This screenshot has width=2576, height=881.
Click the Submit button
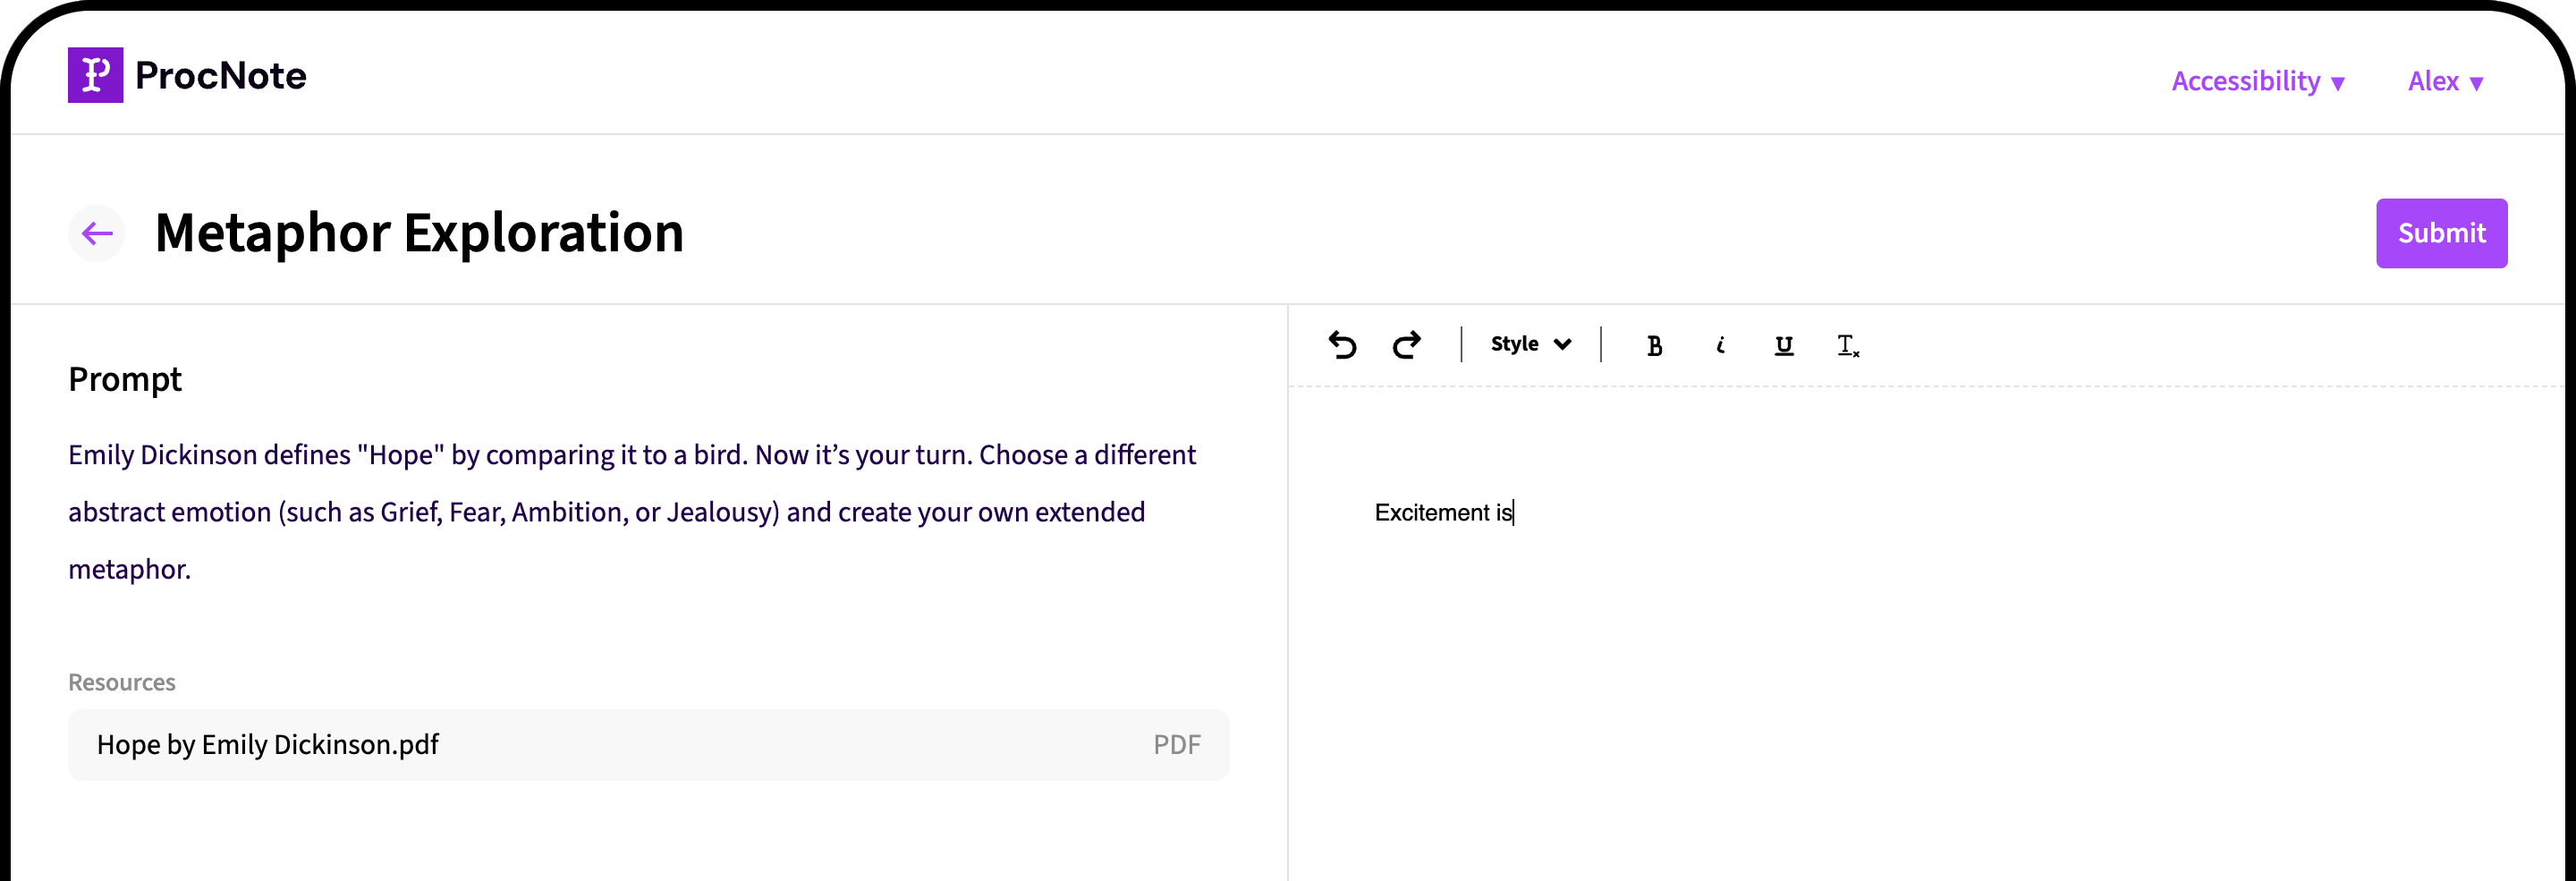(2441, 233)
